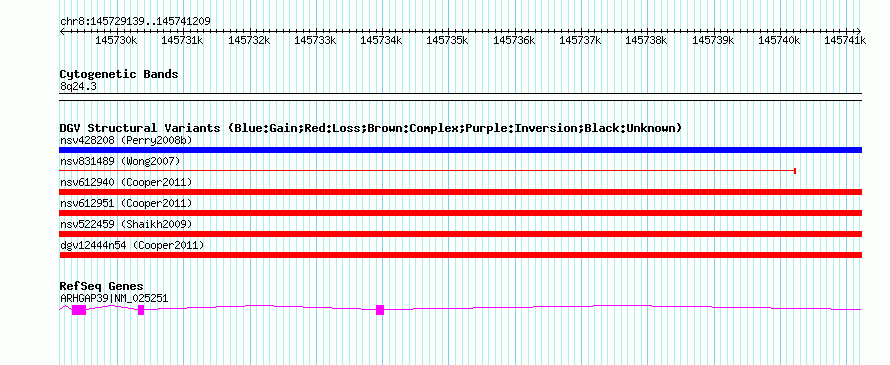The width and height of the screenshot is (890, 365).
Task: Open variant nsv612940 (Cooper2011) label
Action: tap(126, 182)
